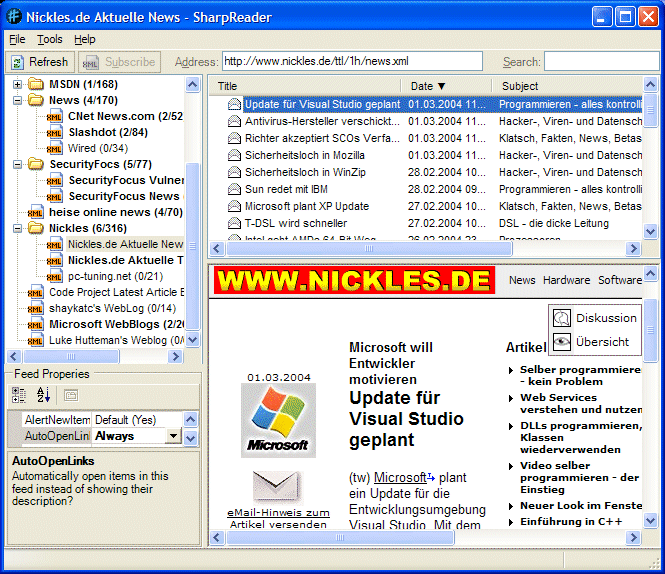Open article Antivirus-Hersteller verschickt
The image size is (665, 574).
(x=322, y=121)
